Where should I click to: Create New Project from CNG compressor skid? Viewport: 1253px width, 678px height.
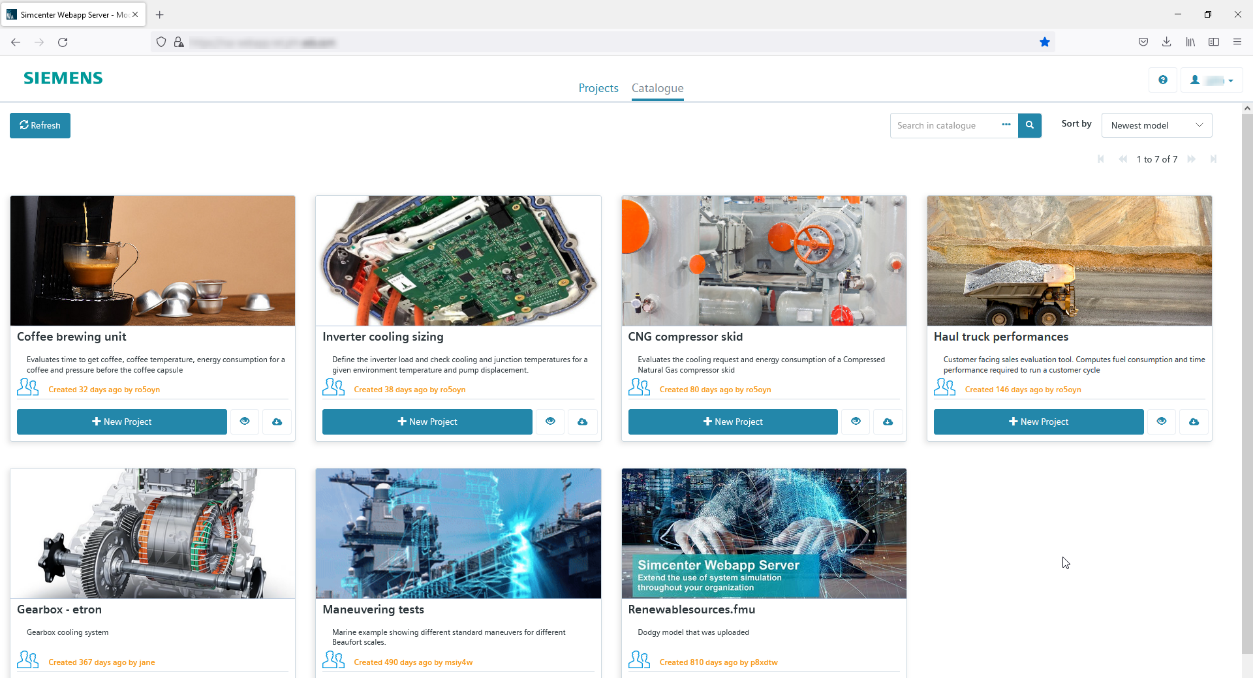[733, 422]
